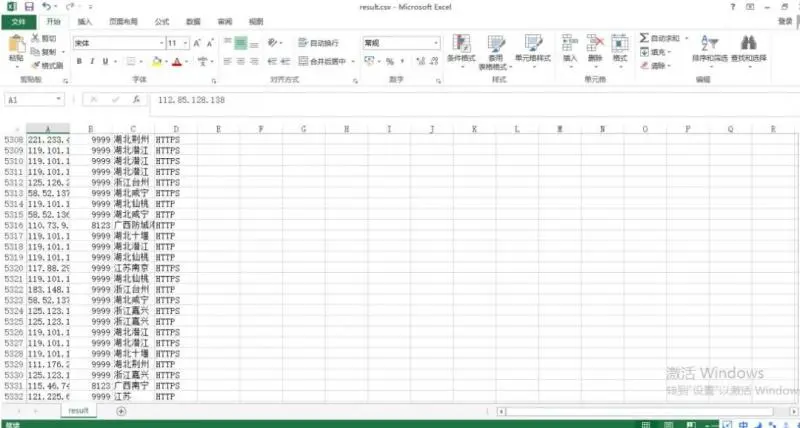The height and width of the screenshot is (428, 800).
Task: Toggle the highlighted Middle Align button
Action: 241,43
